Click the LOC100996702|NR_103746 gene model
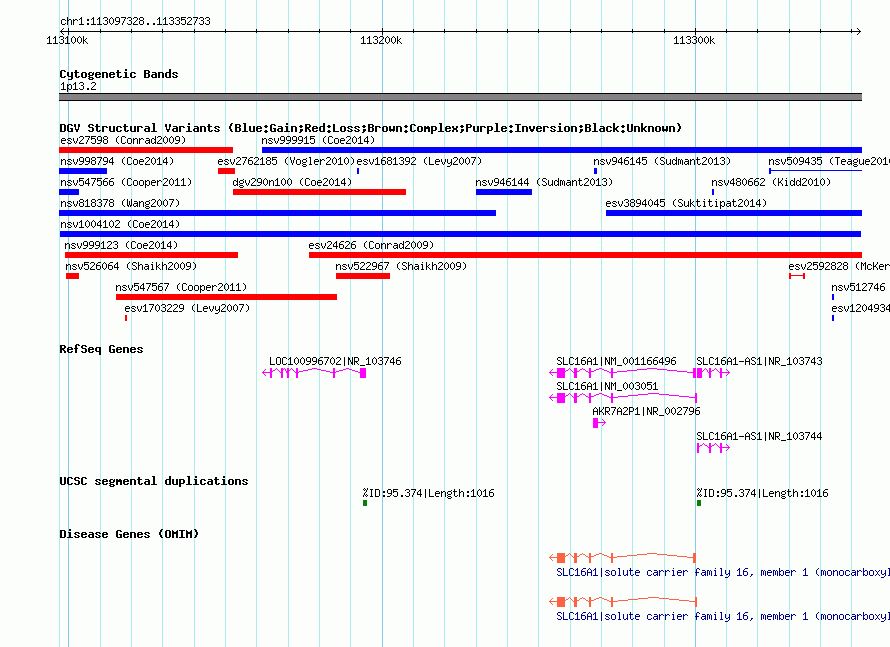 point(314,373)
